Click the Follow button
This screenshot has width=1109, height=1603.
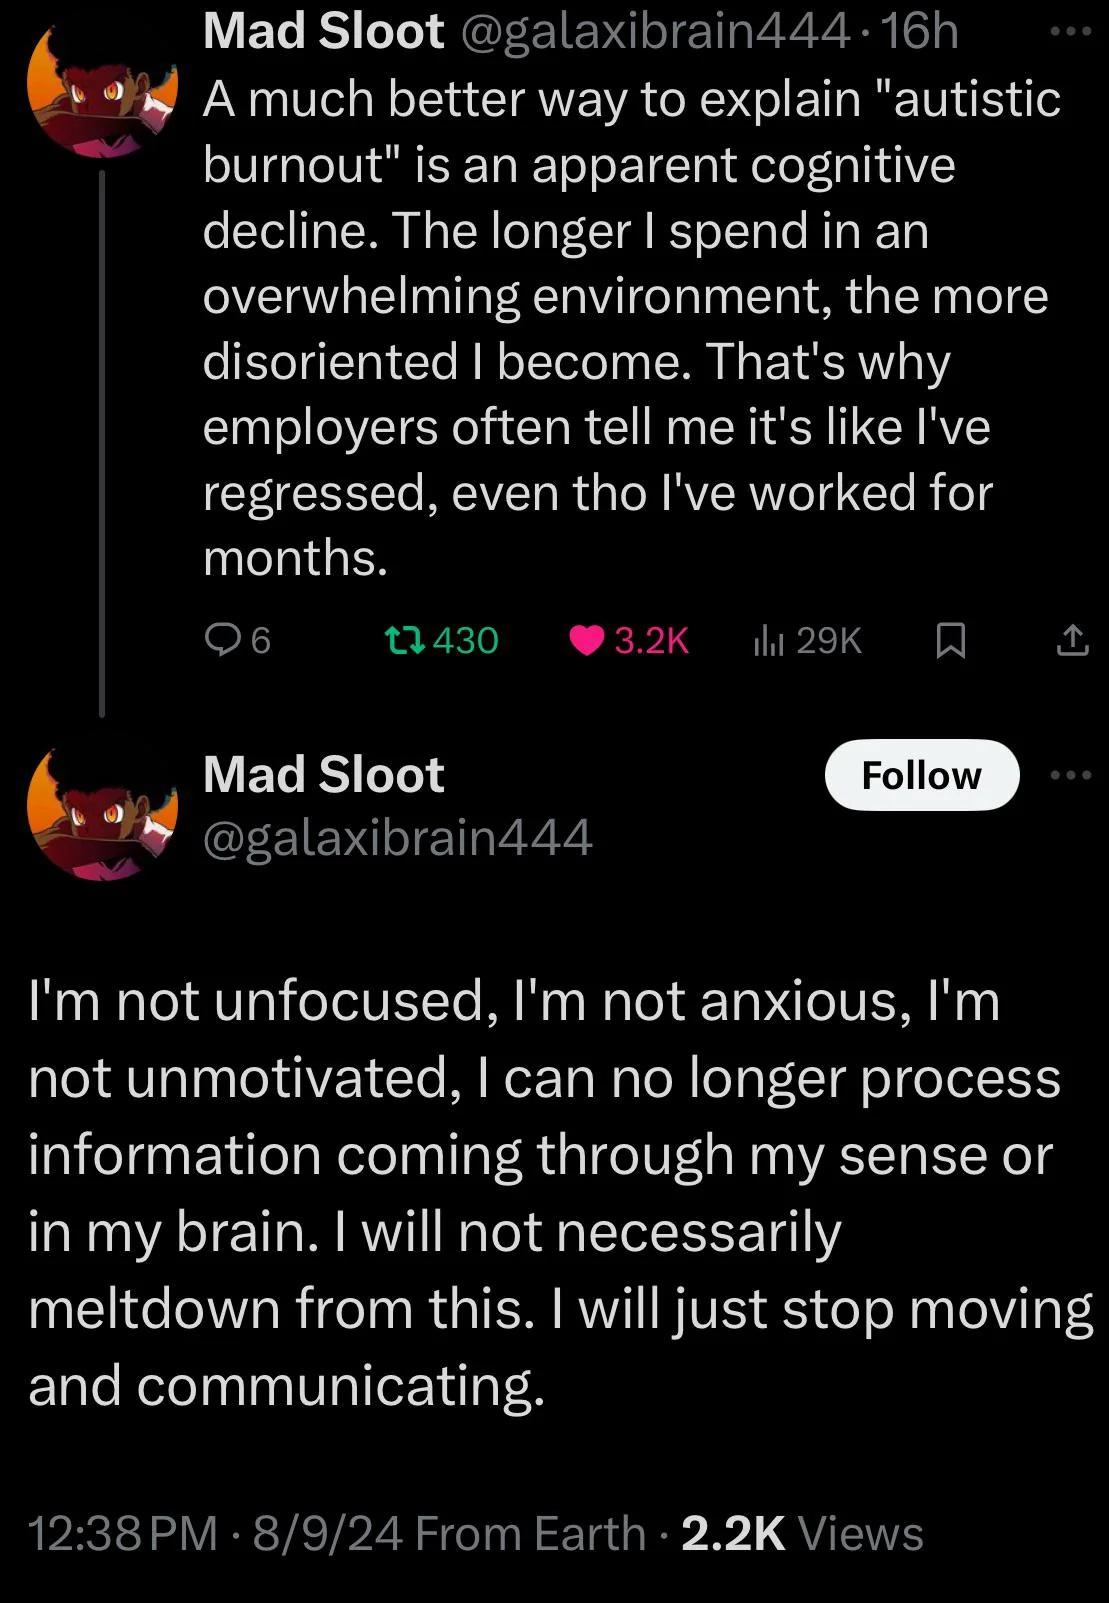(x=922, y=774)
